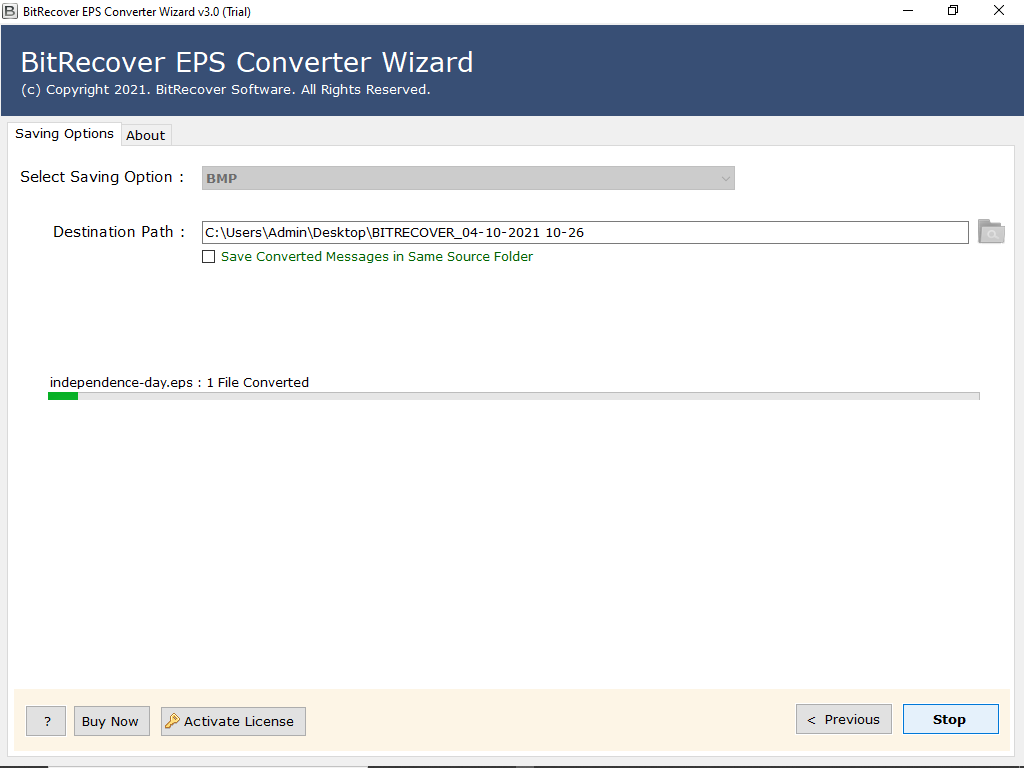Click the Destination Path label
This screenshot has width=1024, height=768.
click(x=119, y=232)
